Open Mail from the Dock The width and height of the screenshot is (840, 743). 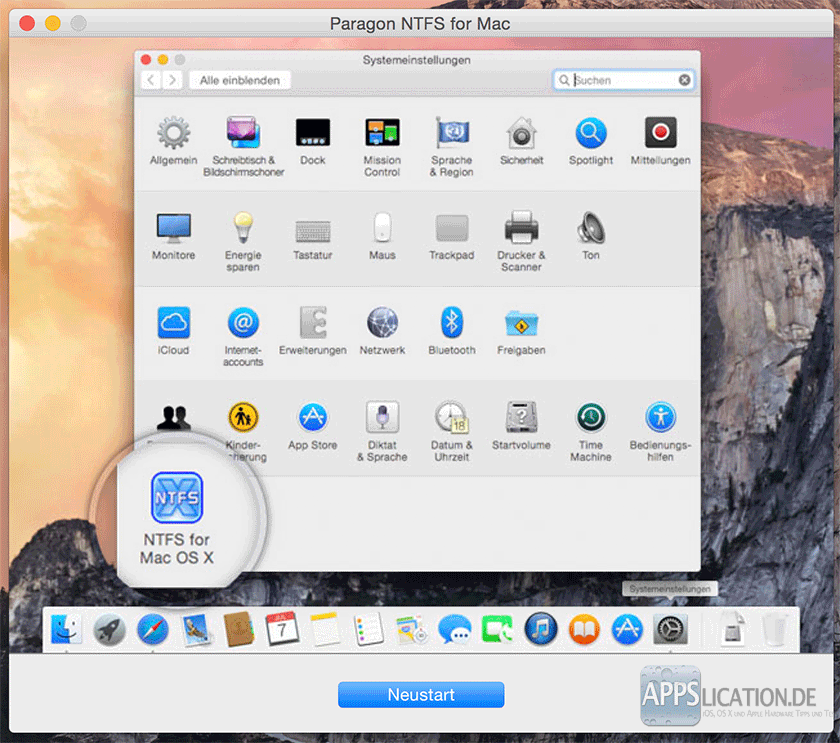[x=196, y=629]
